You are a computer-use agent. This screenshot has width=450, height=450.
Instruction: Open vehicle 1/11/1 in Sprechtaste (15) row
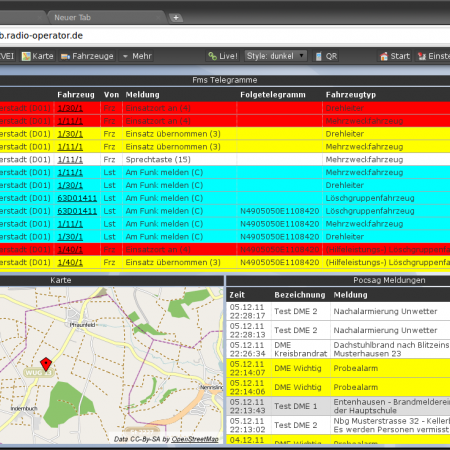tap(70, 160)
